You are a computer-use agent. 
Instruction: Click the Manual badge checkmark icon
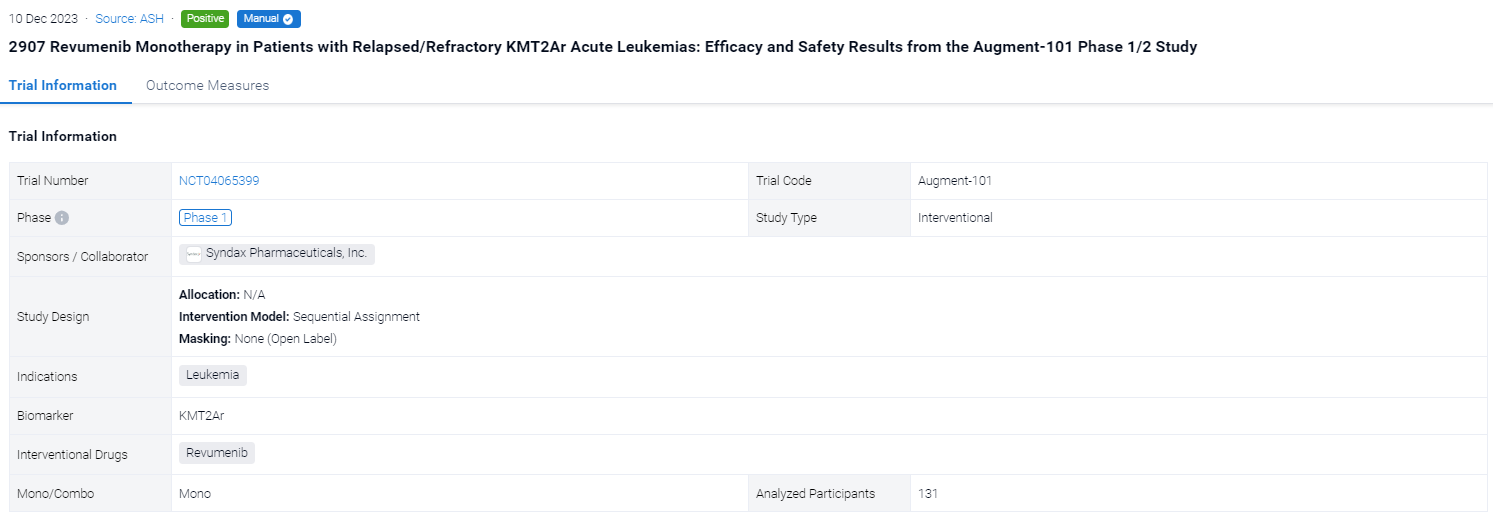(288, 19)
